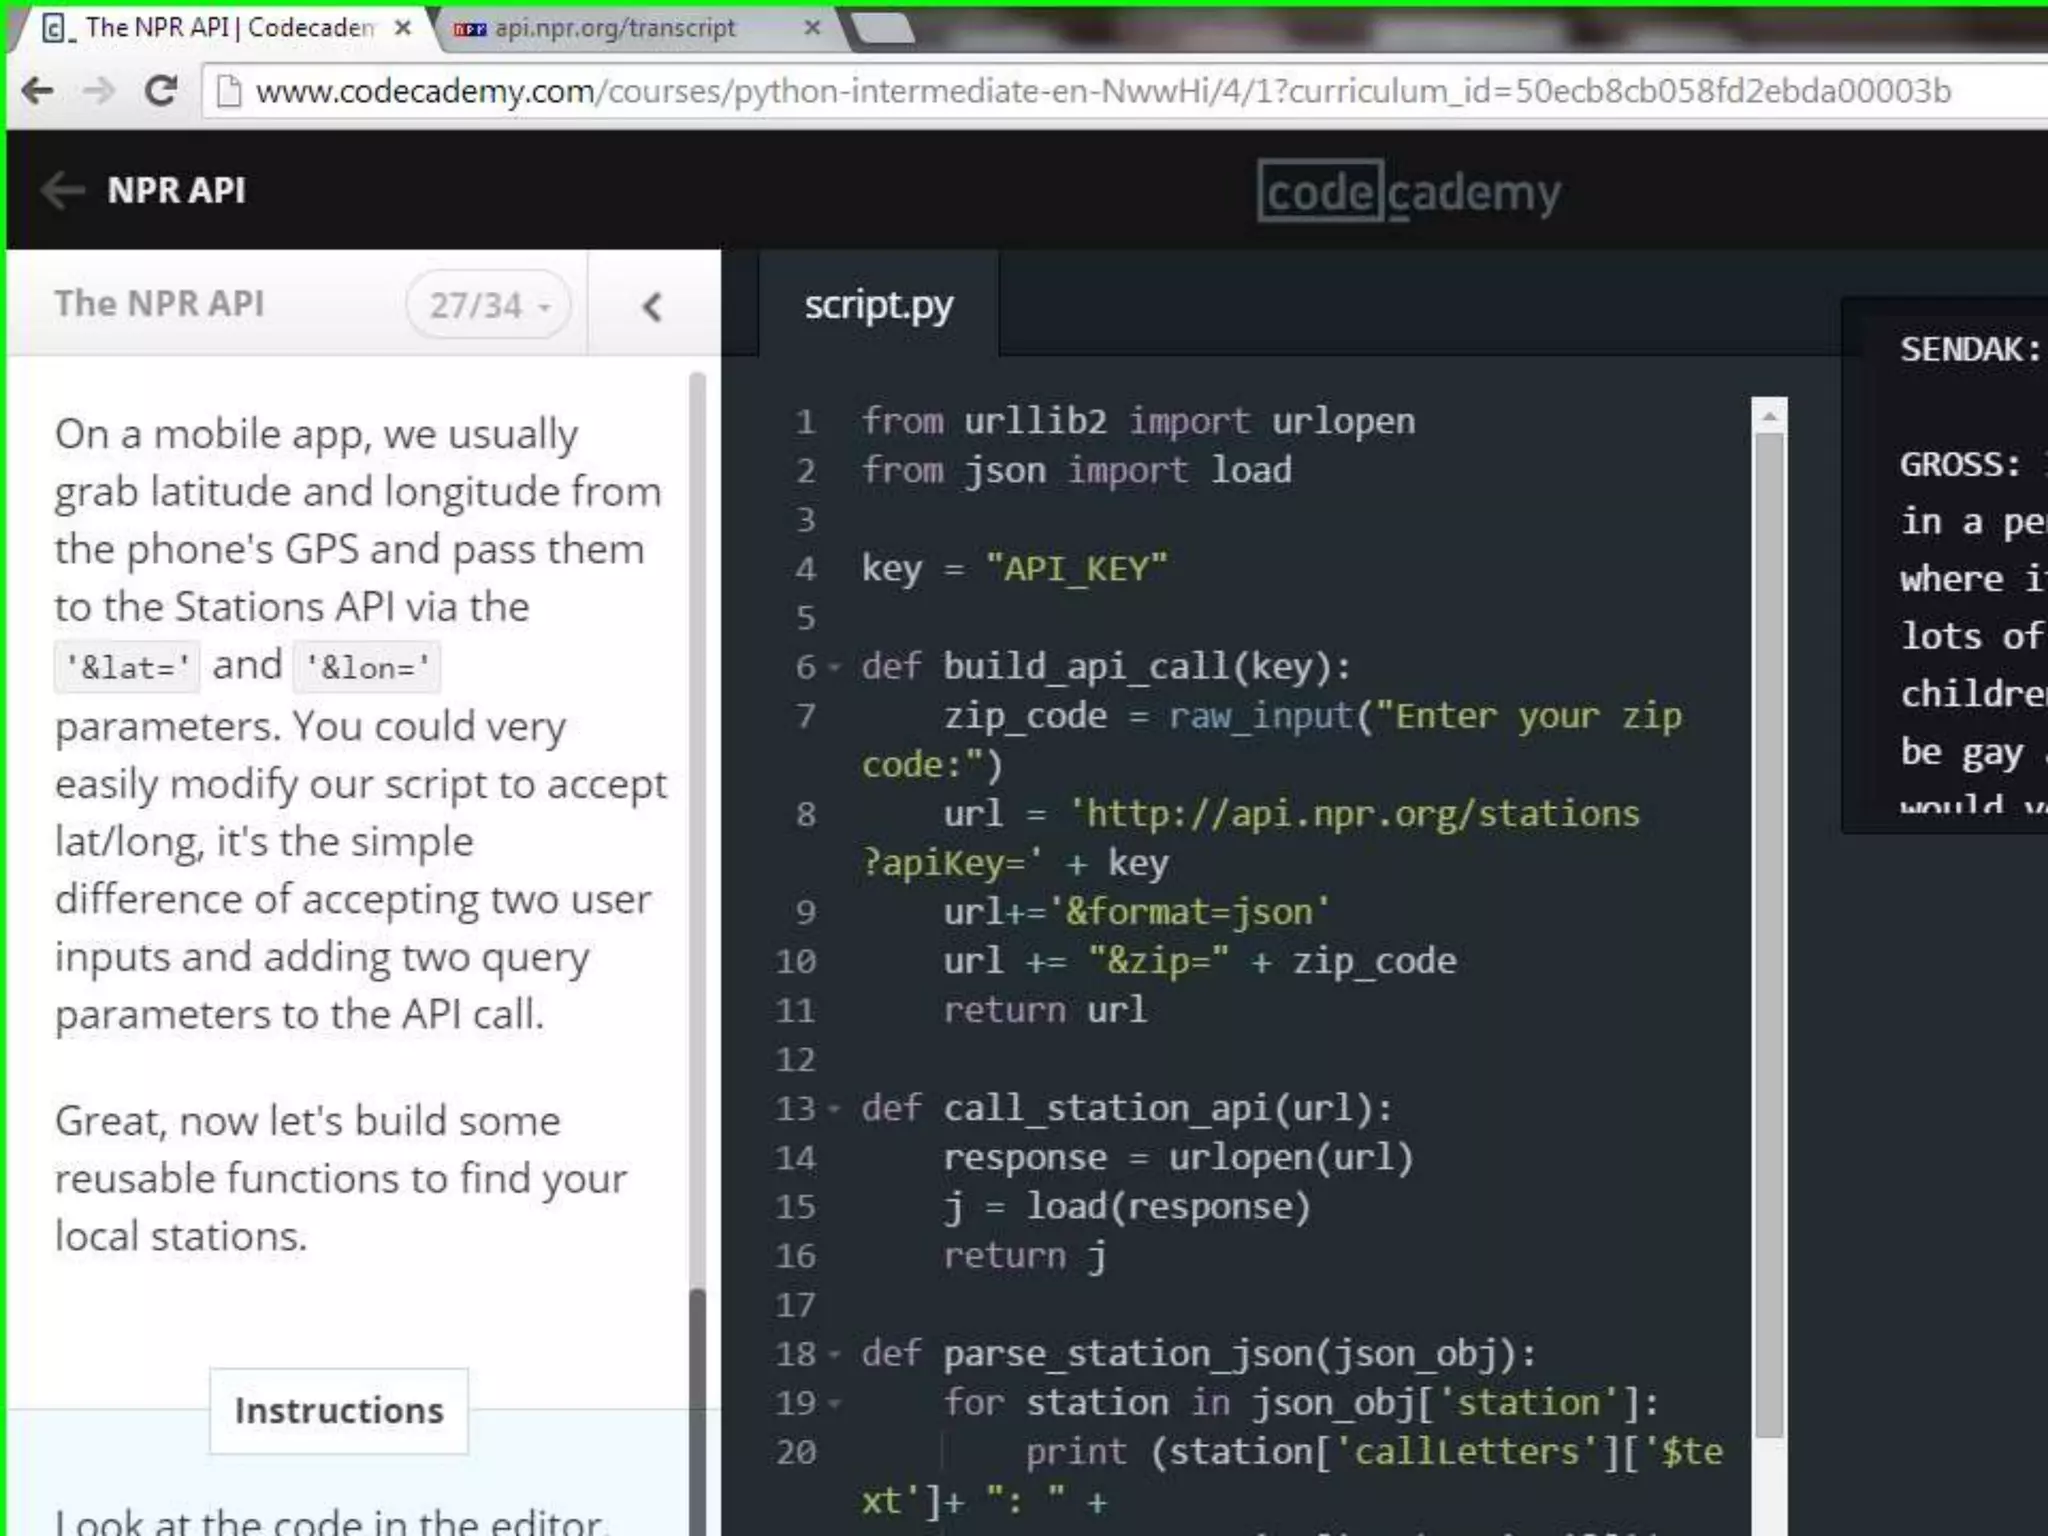The image size is (2048, 1536).
Task: Click 'The NPR API' lesson title
Action: 160,303
